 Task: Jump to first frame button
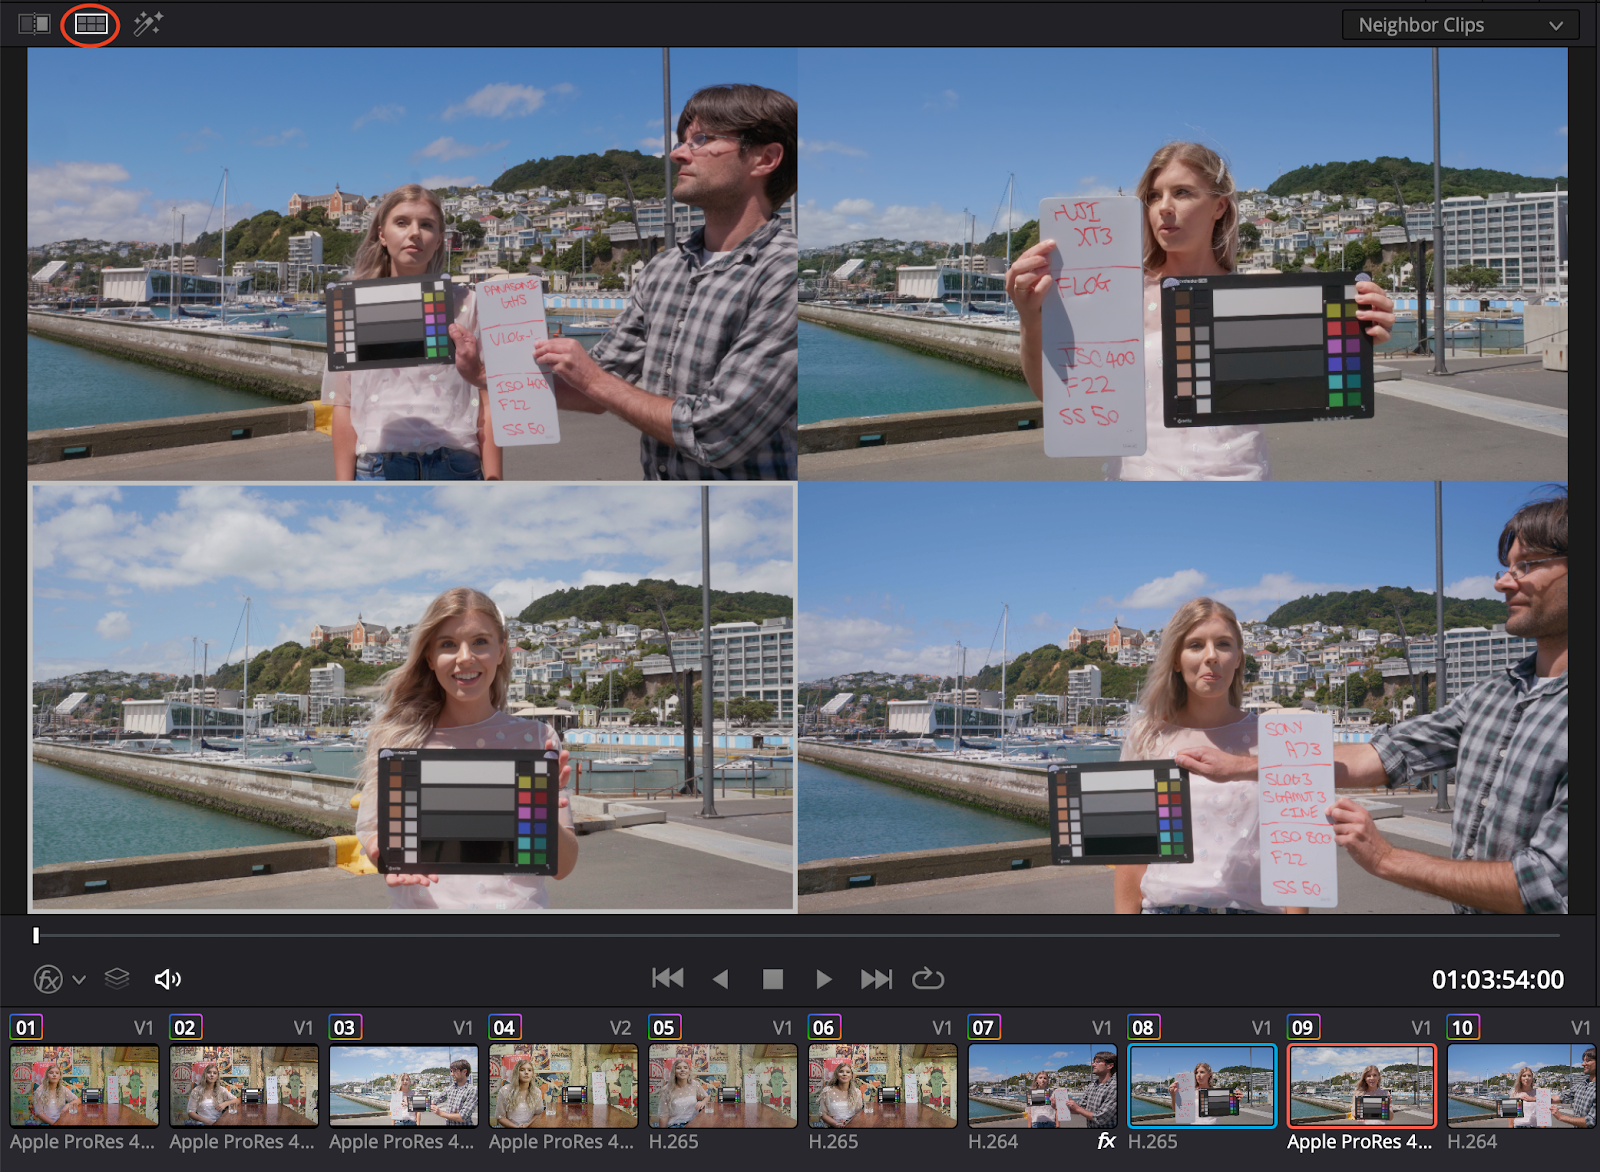tap(667, 979)
